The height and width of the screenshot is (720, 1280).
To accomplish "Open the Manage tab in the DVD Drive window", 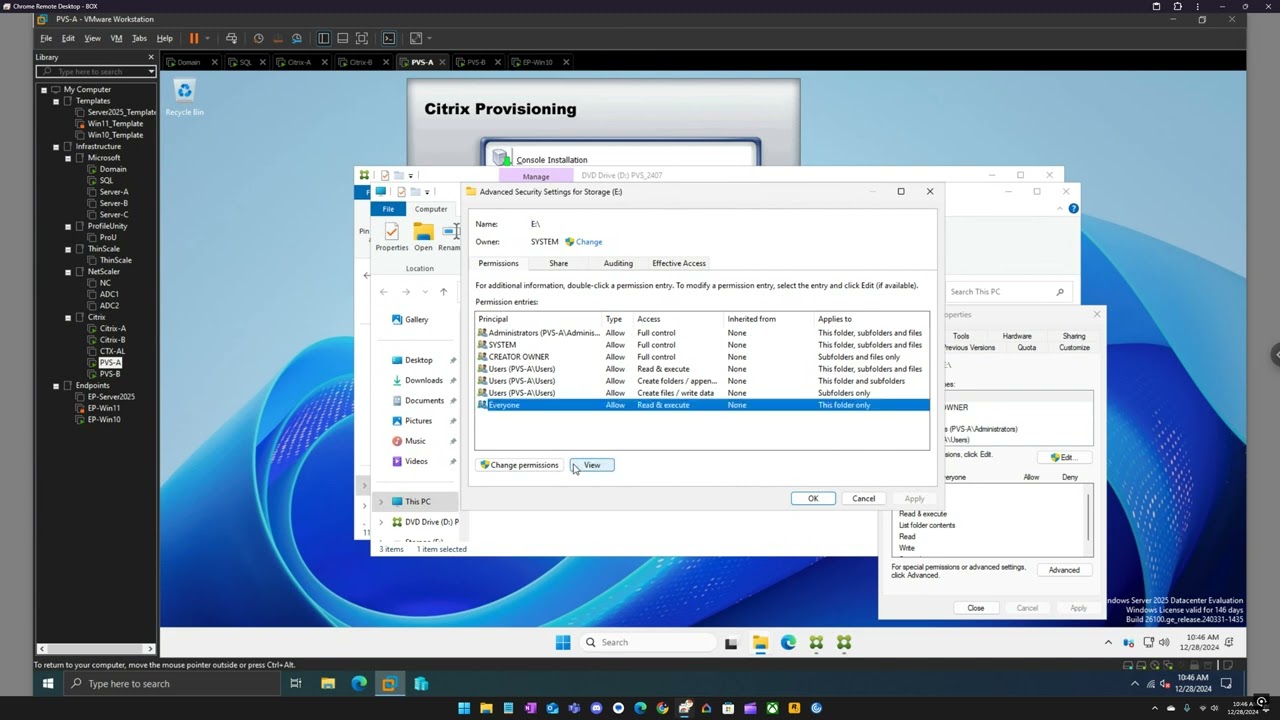I will pyautogui.click(x=536, y=176).
